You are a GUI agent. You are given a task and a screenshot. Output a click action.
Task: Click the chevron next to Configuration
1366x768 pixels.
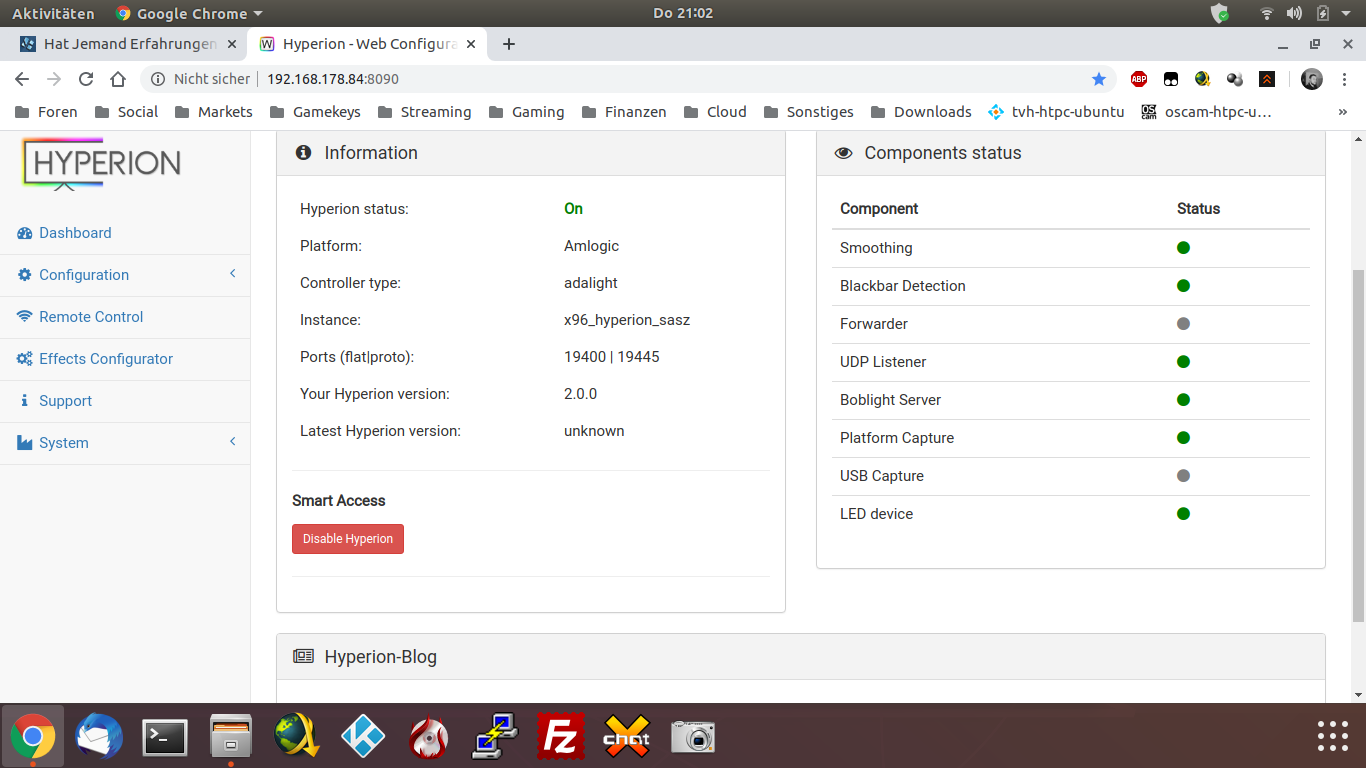233,274
